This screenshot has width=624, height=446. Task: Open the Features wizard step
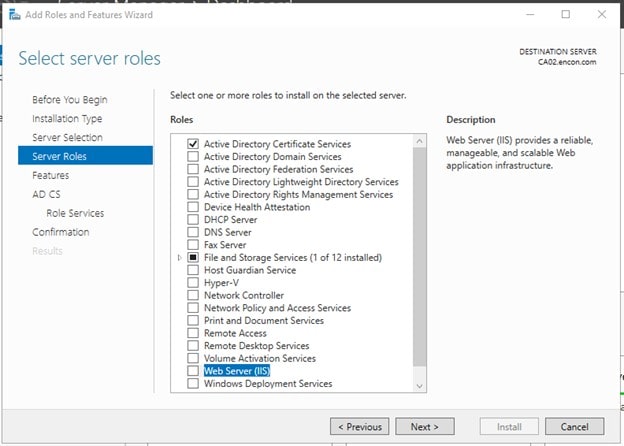point(50,175)
